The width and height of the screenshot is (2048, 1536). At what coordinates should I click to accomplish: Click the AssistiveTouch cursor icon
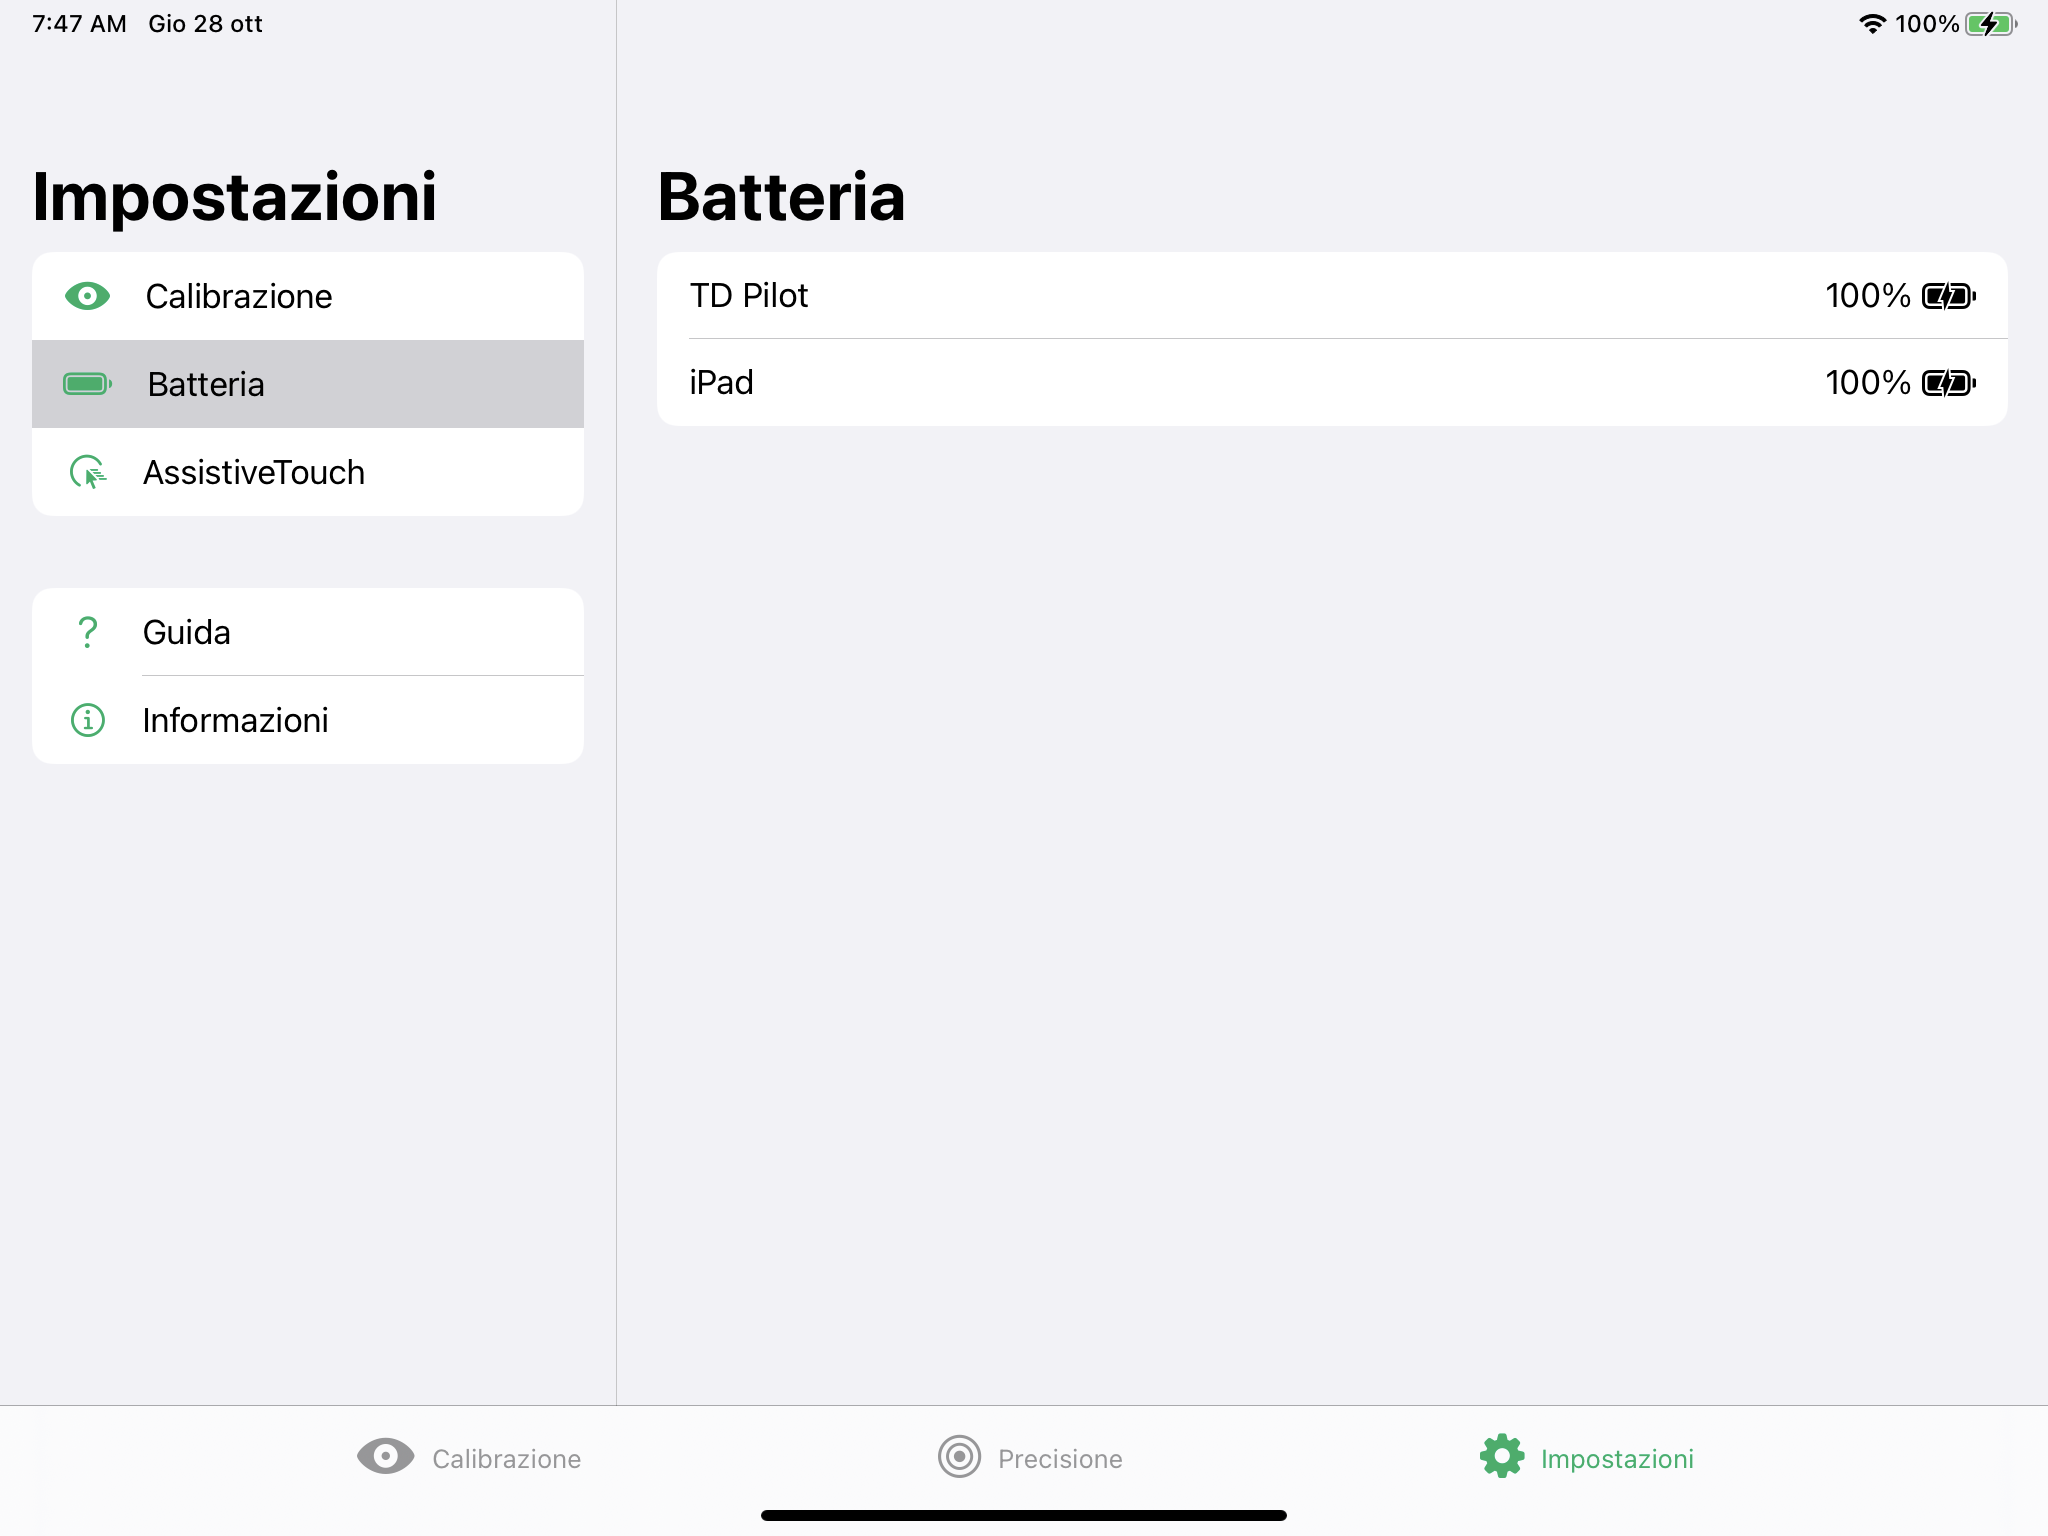88,472
